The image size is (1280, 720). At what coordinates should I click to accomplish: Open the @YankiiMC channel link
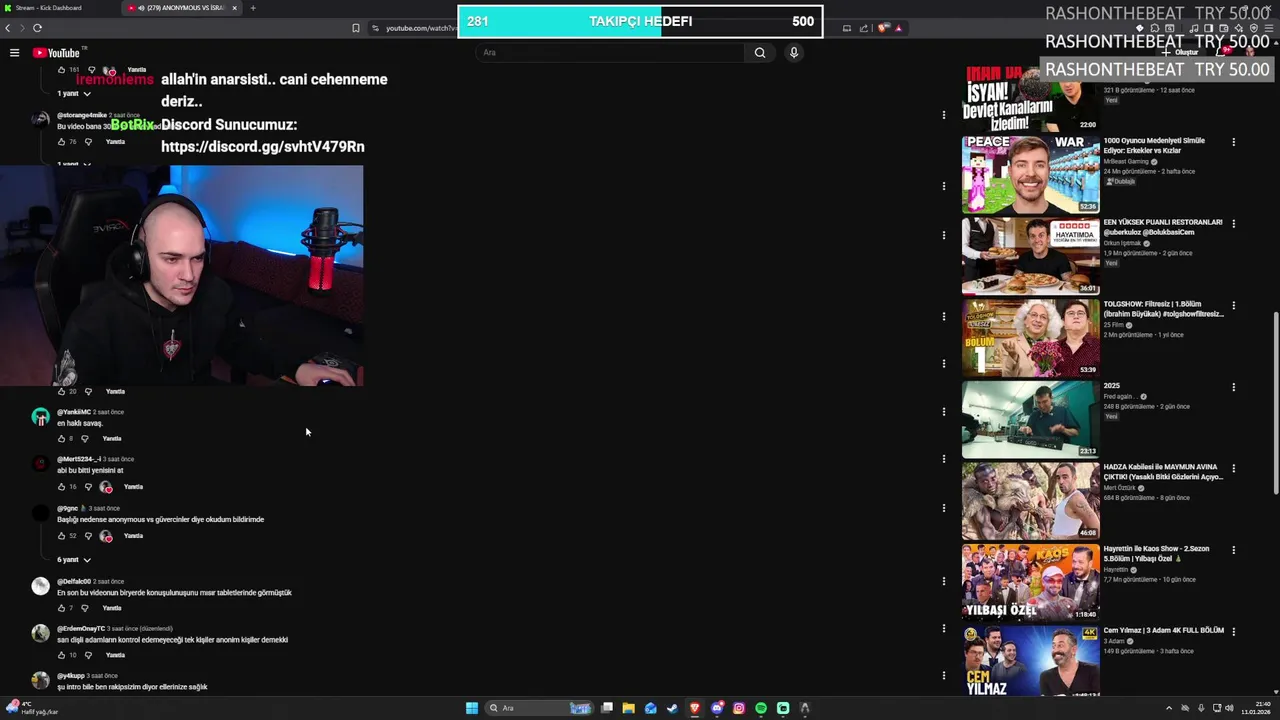(x=74, y=412)
